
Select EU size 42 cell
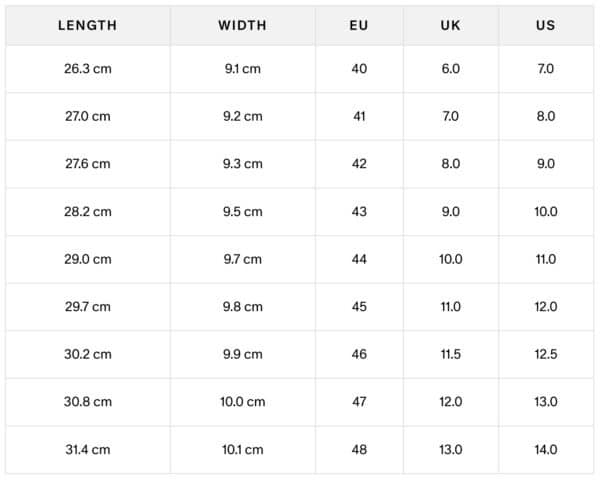coord(359,164)
